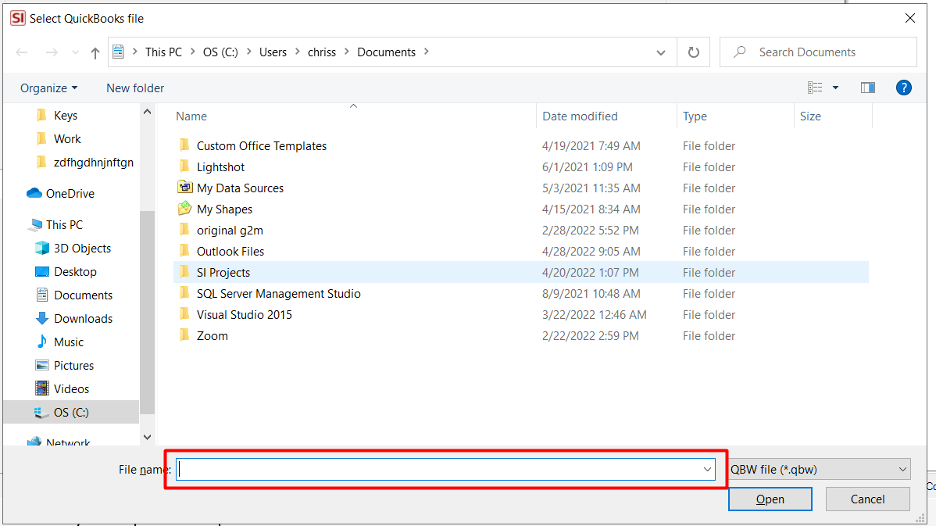
Task: Click scroll-up arrow of navigation pane
Action: [147, 112]
